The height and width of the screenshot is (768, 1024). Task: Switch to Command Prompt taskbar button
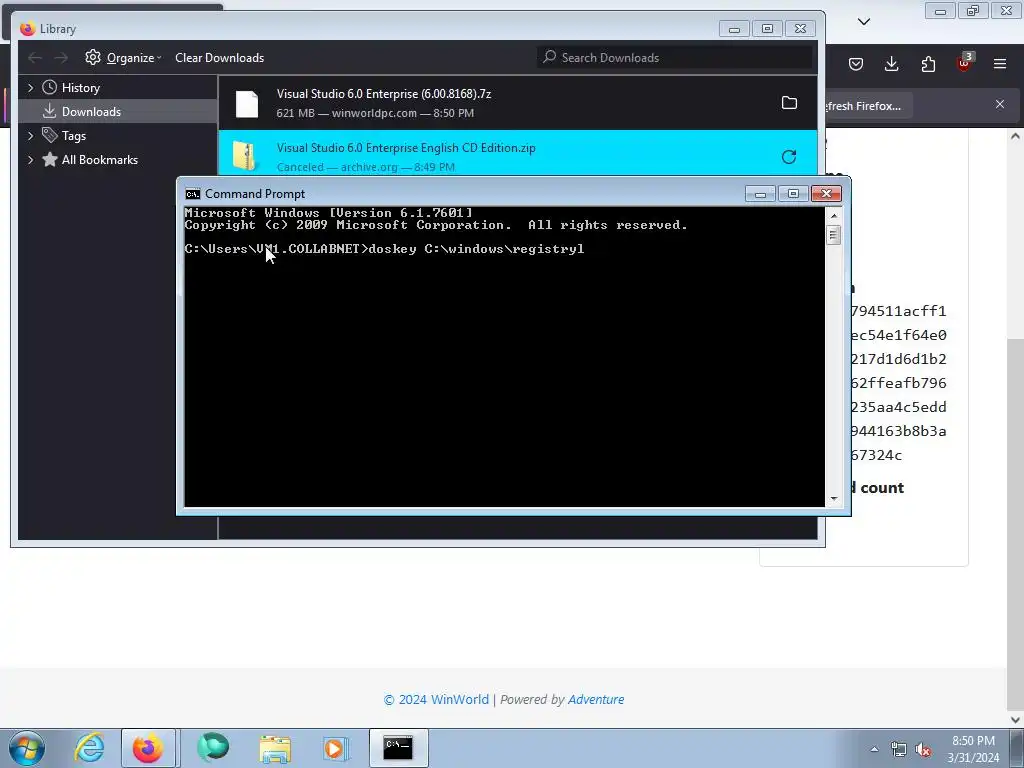(398, 748)
